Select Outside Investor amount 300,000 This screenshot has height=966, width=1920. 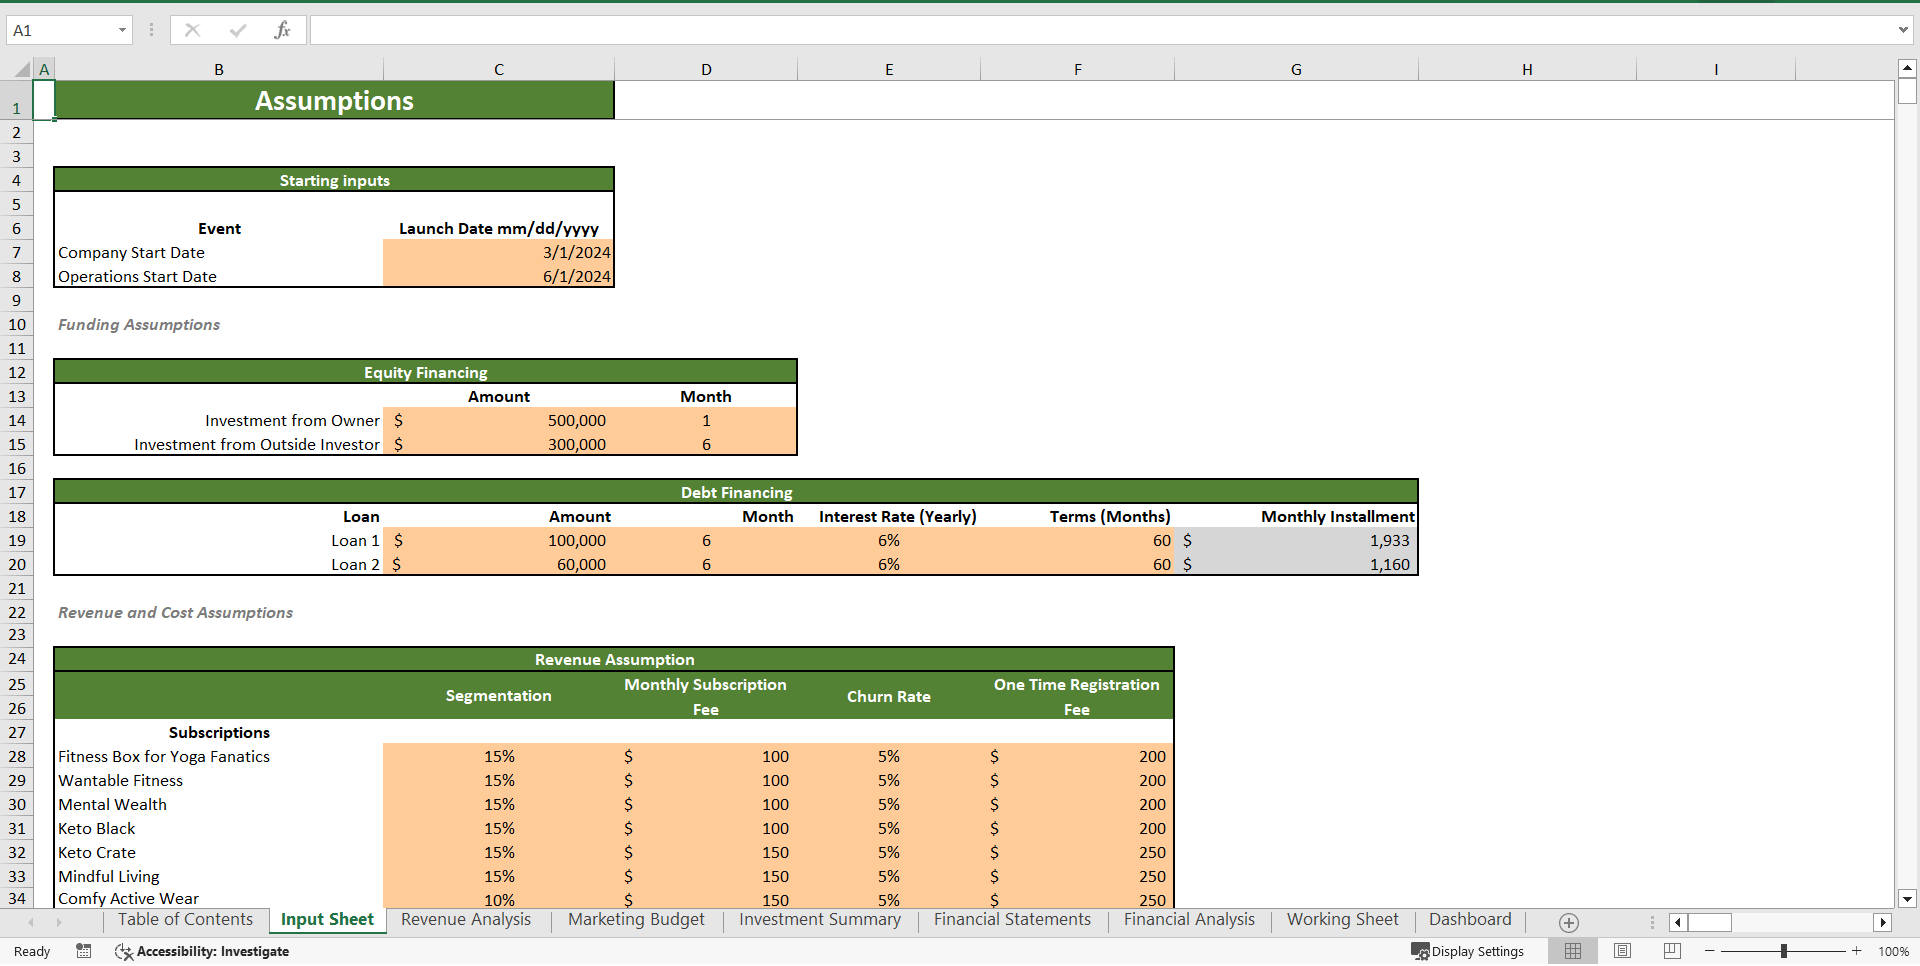(x=499, y=444)
